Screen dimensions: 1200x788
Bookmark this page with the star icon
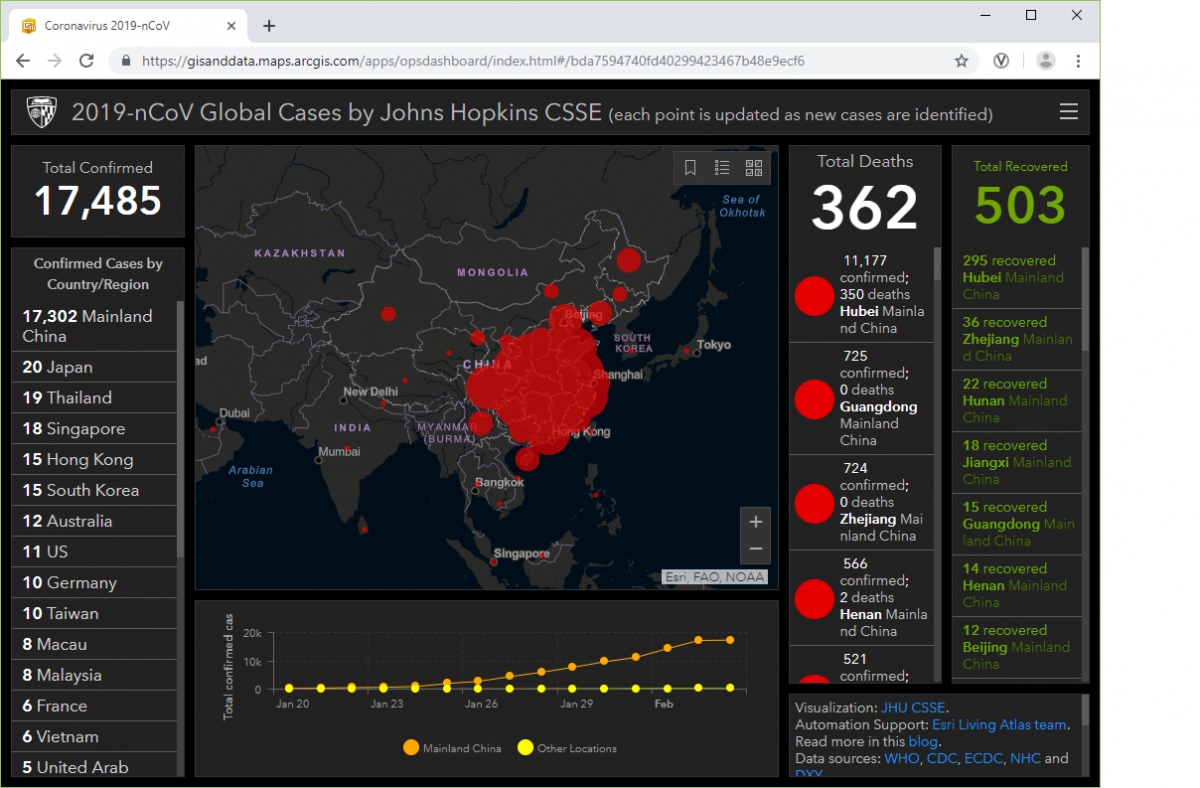click(961, 61)
